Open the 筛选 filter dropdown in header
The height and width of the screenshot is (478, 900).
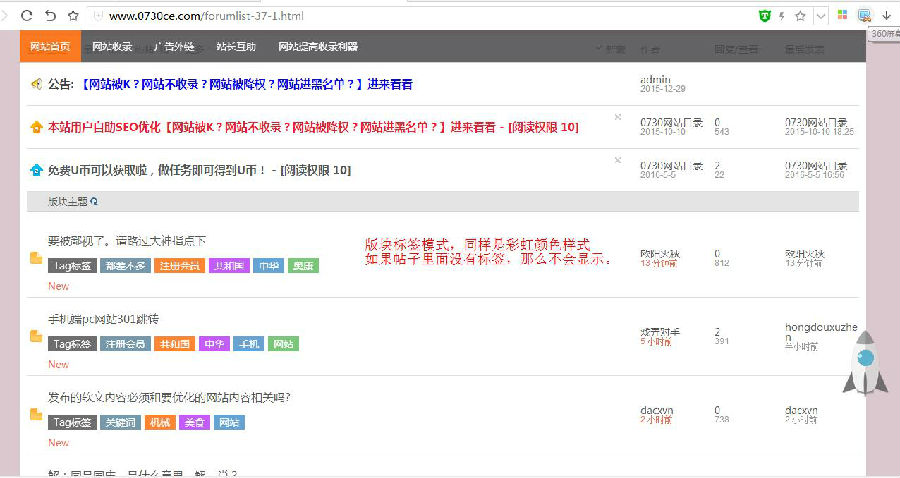pos(611,48)
